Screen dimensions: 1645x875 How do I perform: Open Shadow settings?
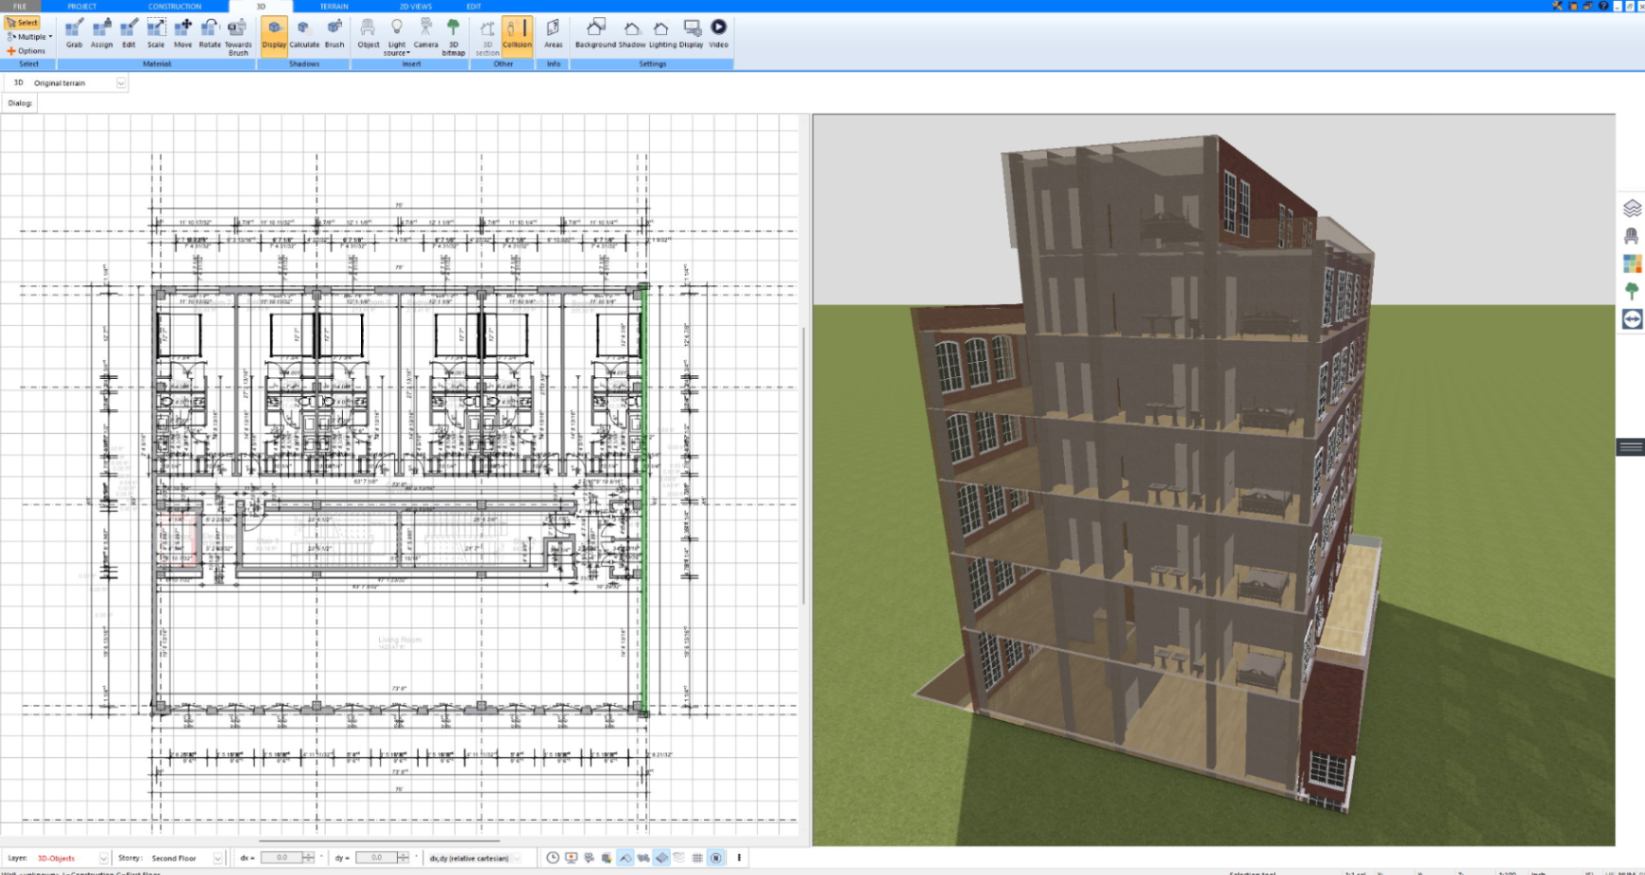pyautogui.click(x=632, y=33)
